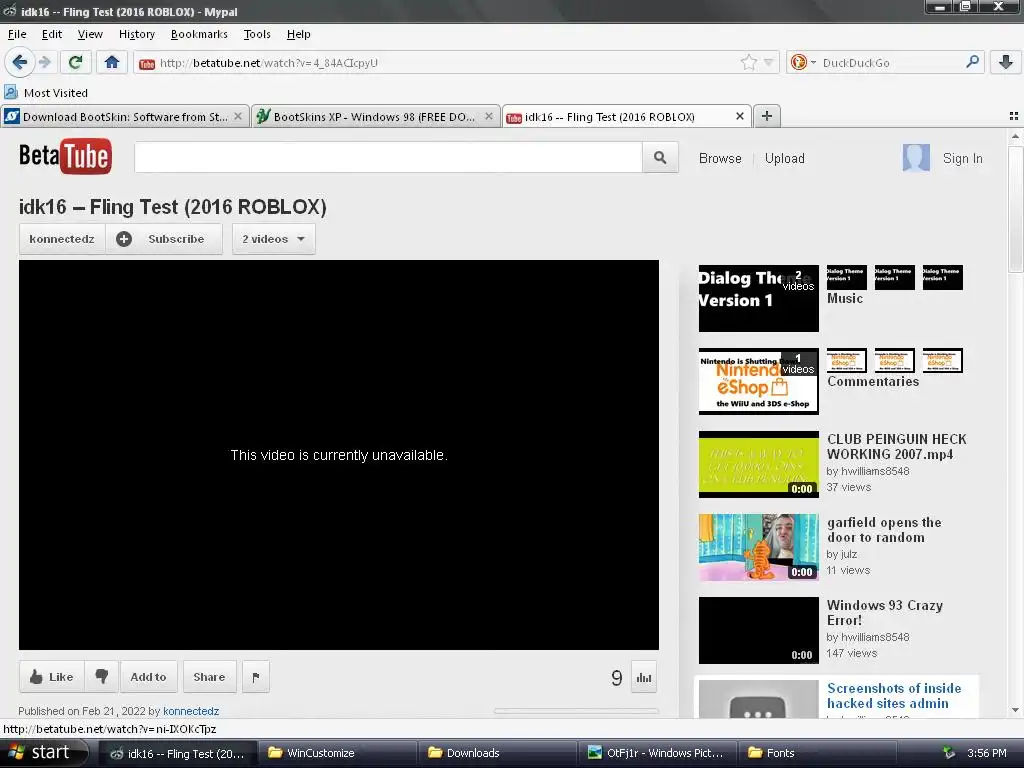Viewport: 1024px width, 768px height.
Task: Dislike the video with thumbs down
Action: 102,677
